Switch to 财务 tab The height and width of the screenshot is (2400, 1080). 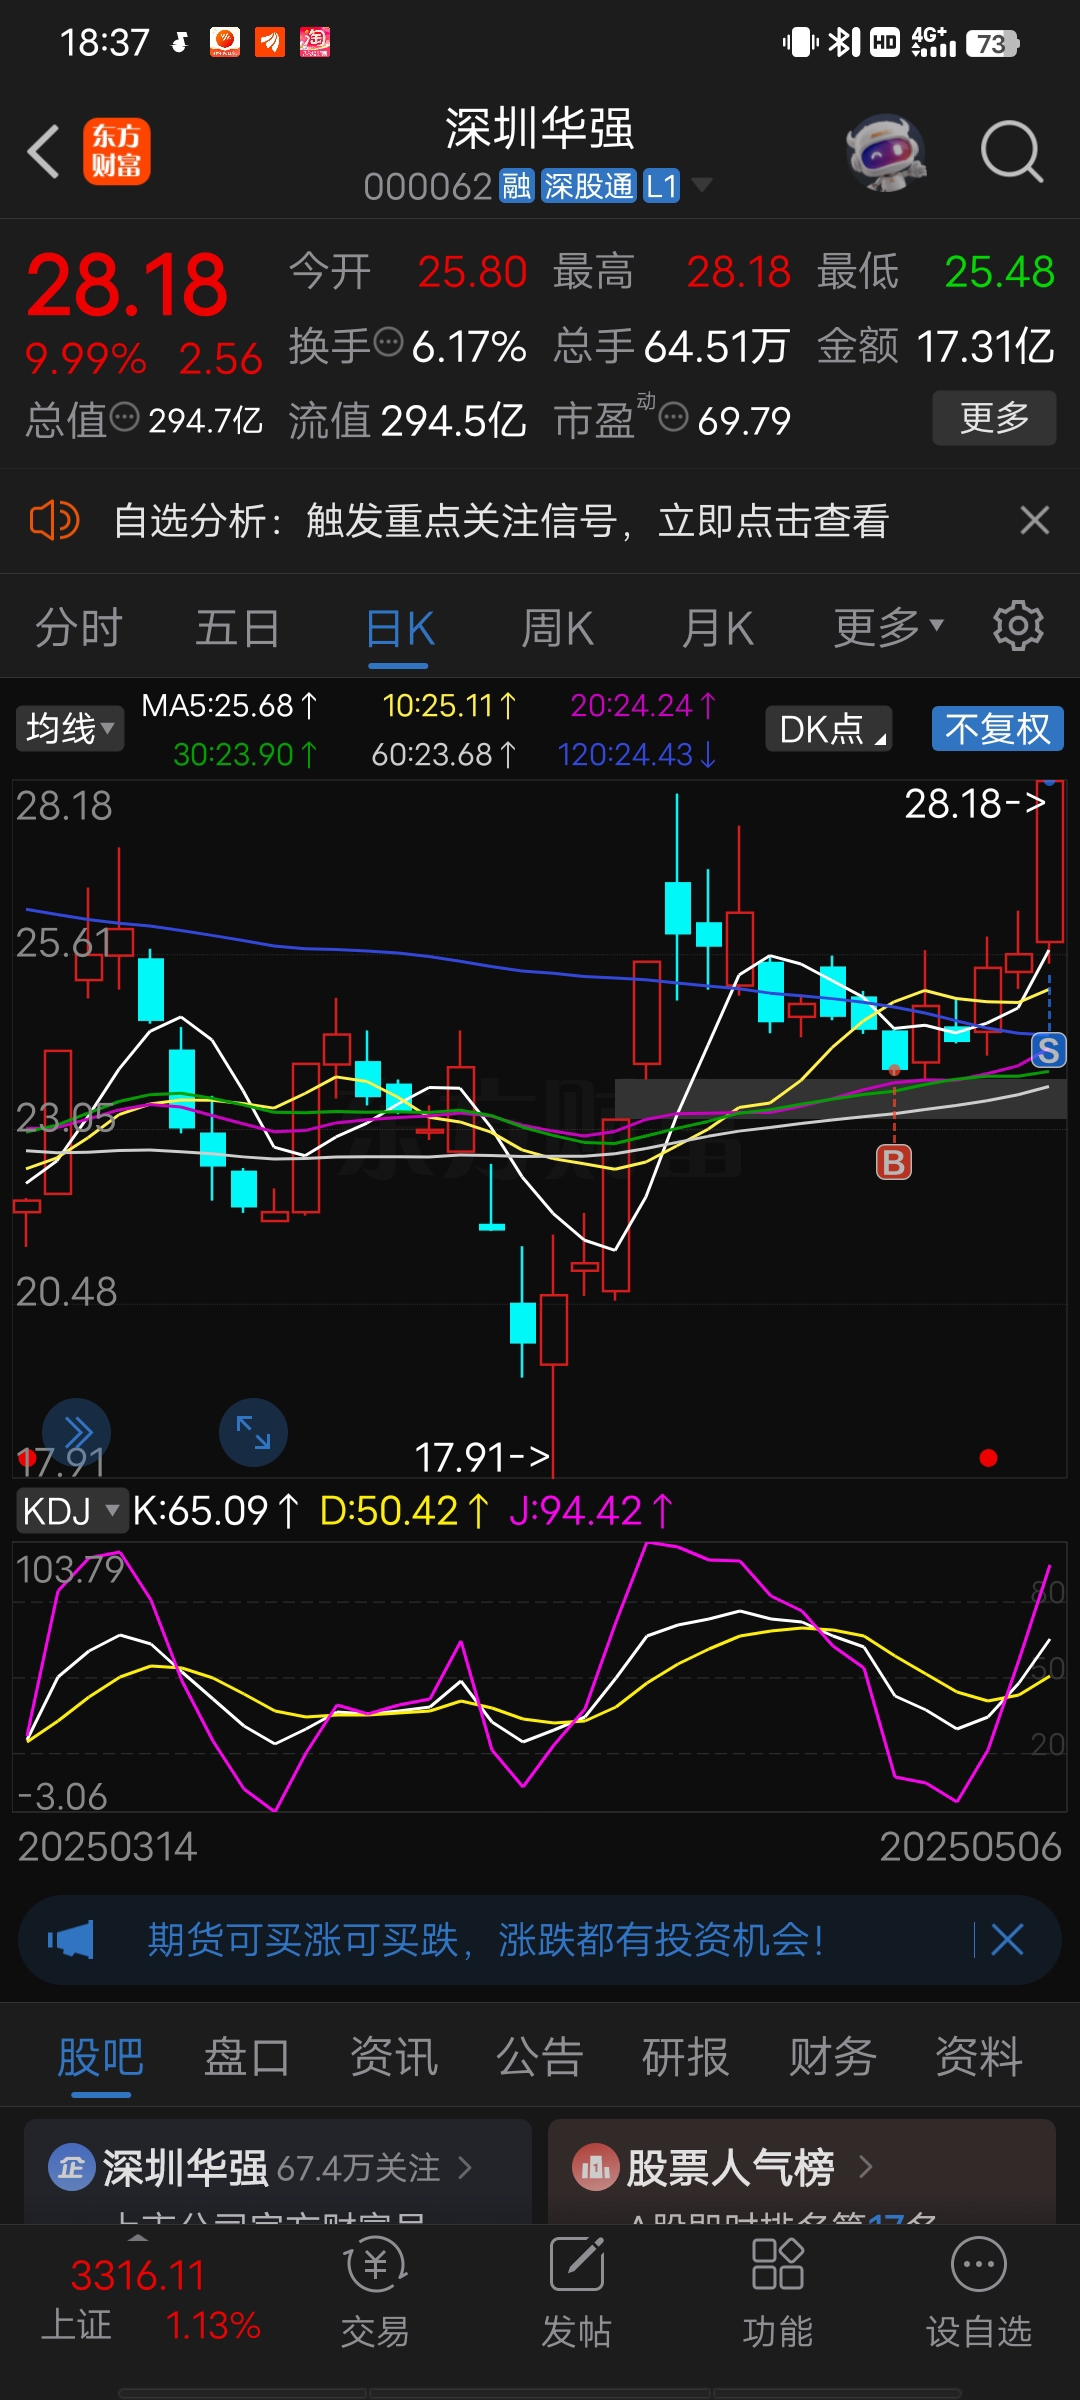click(x=832, y=2057)
